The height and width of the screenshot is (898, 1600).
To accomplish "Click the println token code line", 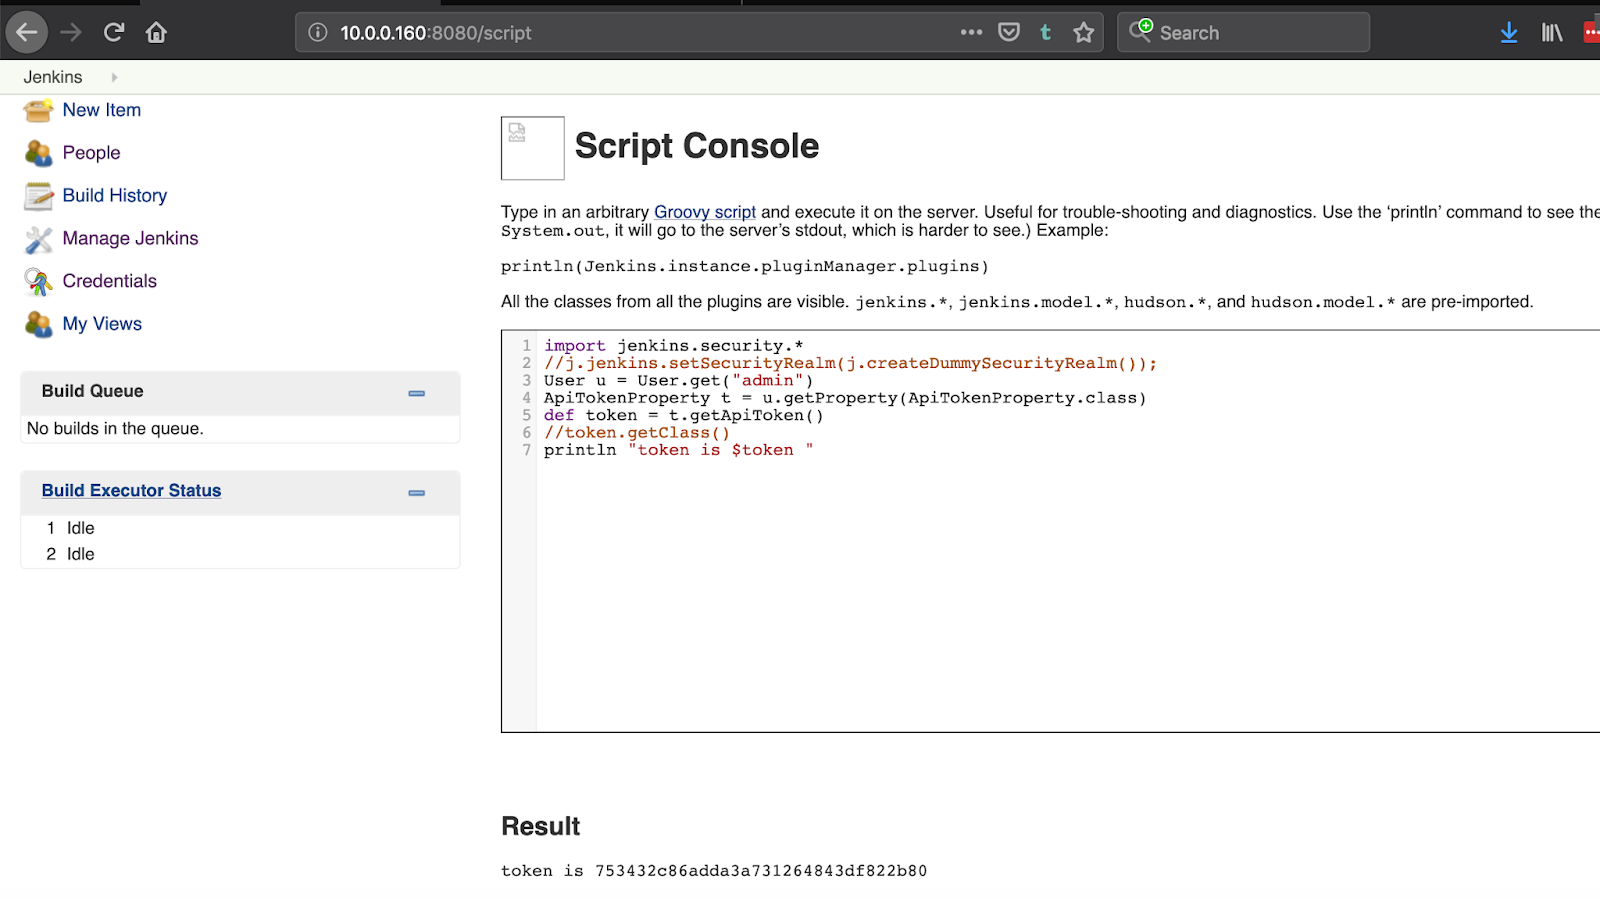I will 679,450.
